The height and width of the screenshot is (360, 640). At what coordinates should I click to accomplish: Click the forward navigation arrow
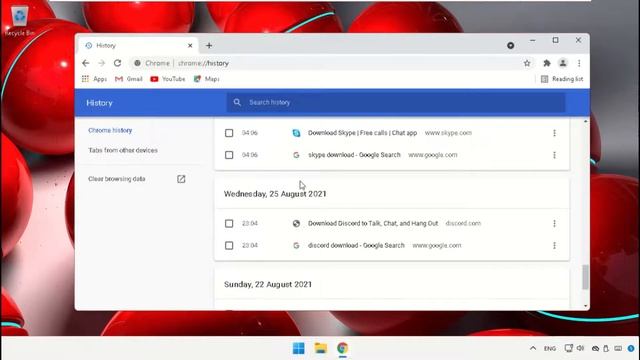pyautogui.click(x=102, y=63)
